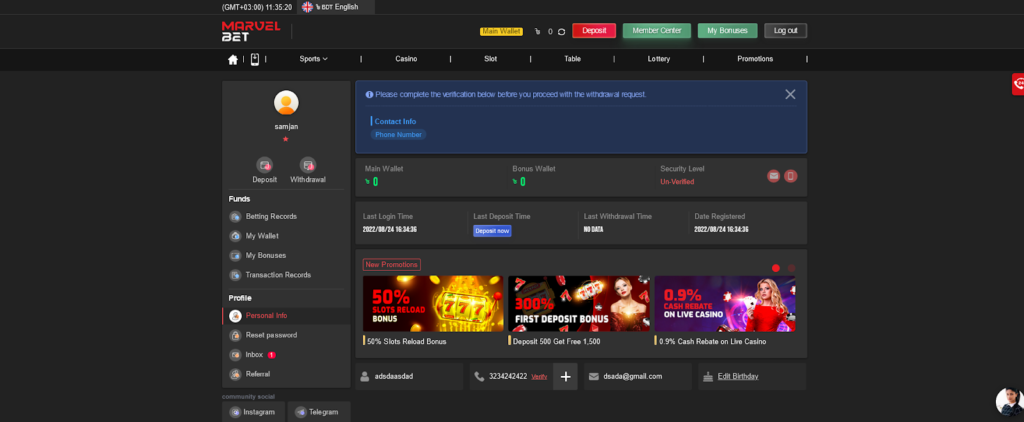Viewport: 1024px width, 422px height.
Task: Click the Un-Verified security status
Action: 677,182
